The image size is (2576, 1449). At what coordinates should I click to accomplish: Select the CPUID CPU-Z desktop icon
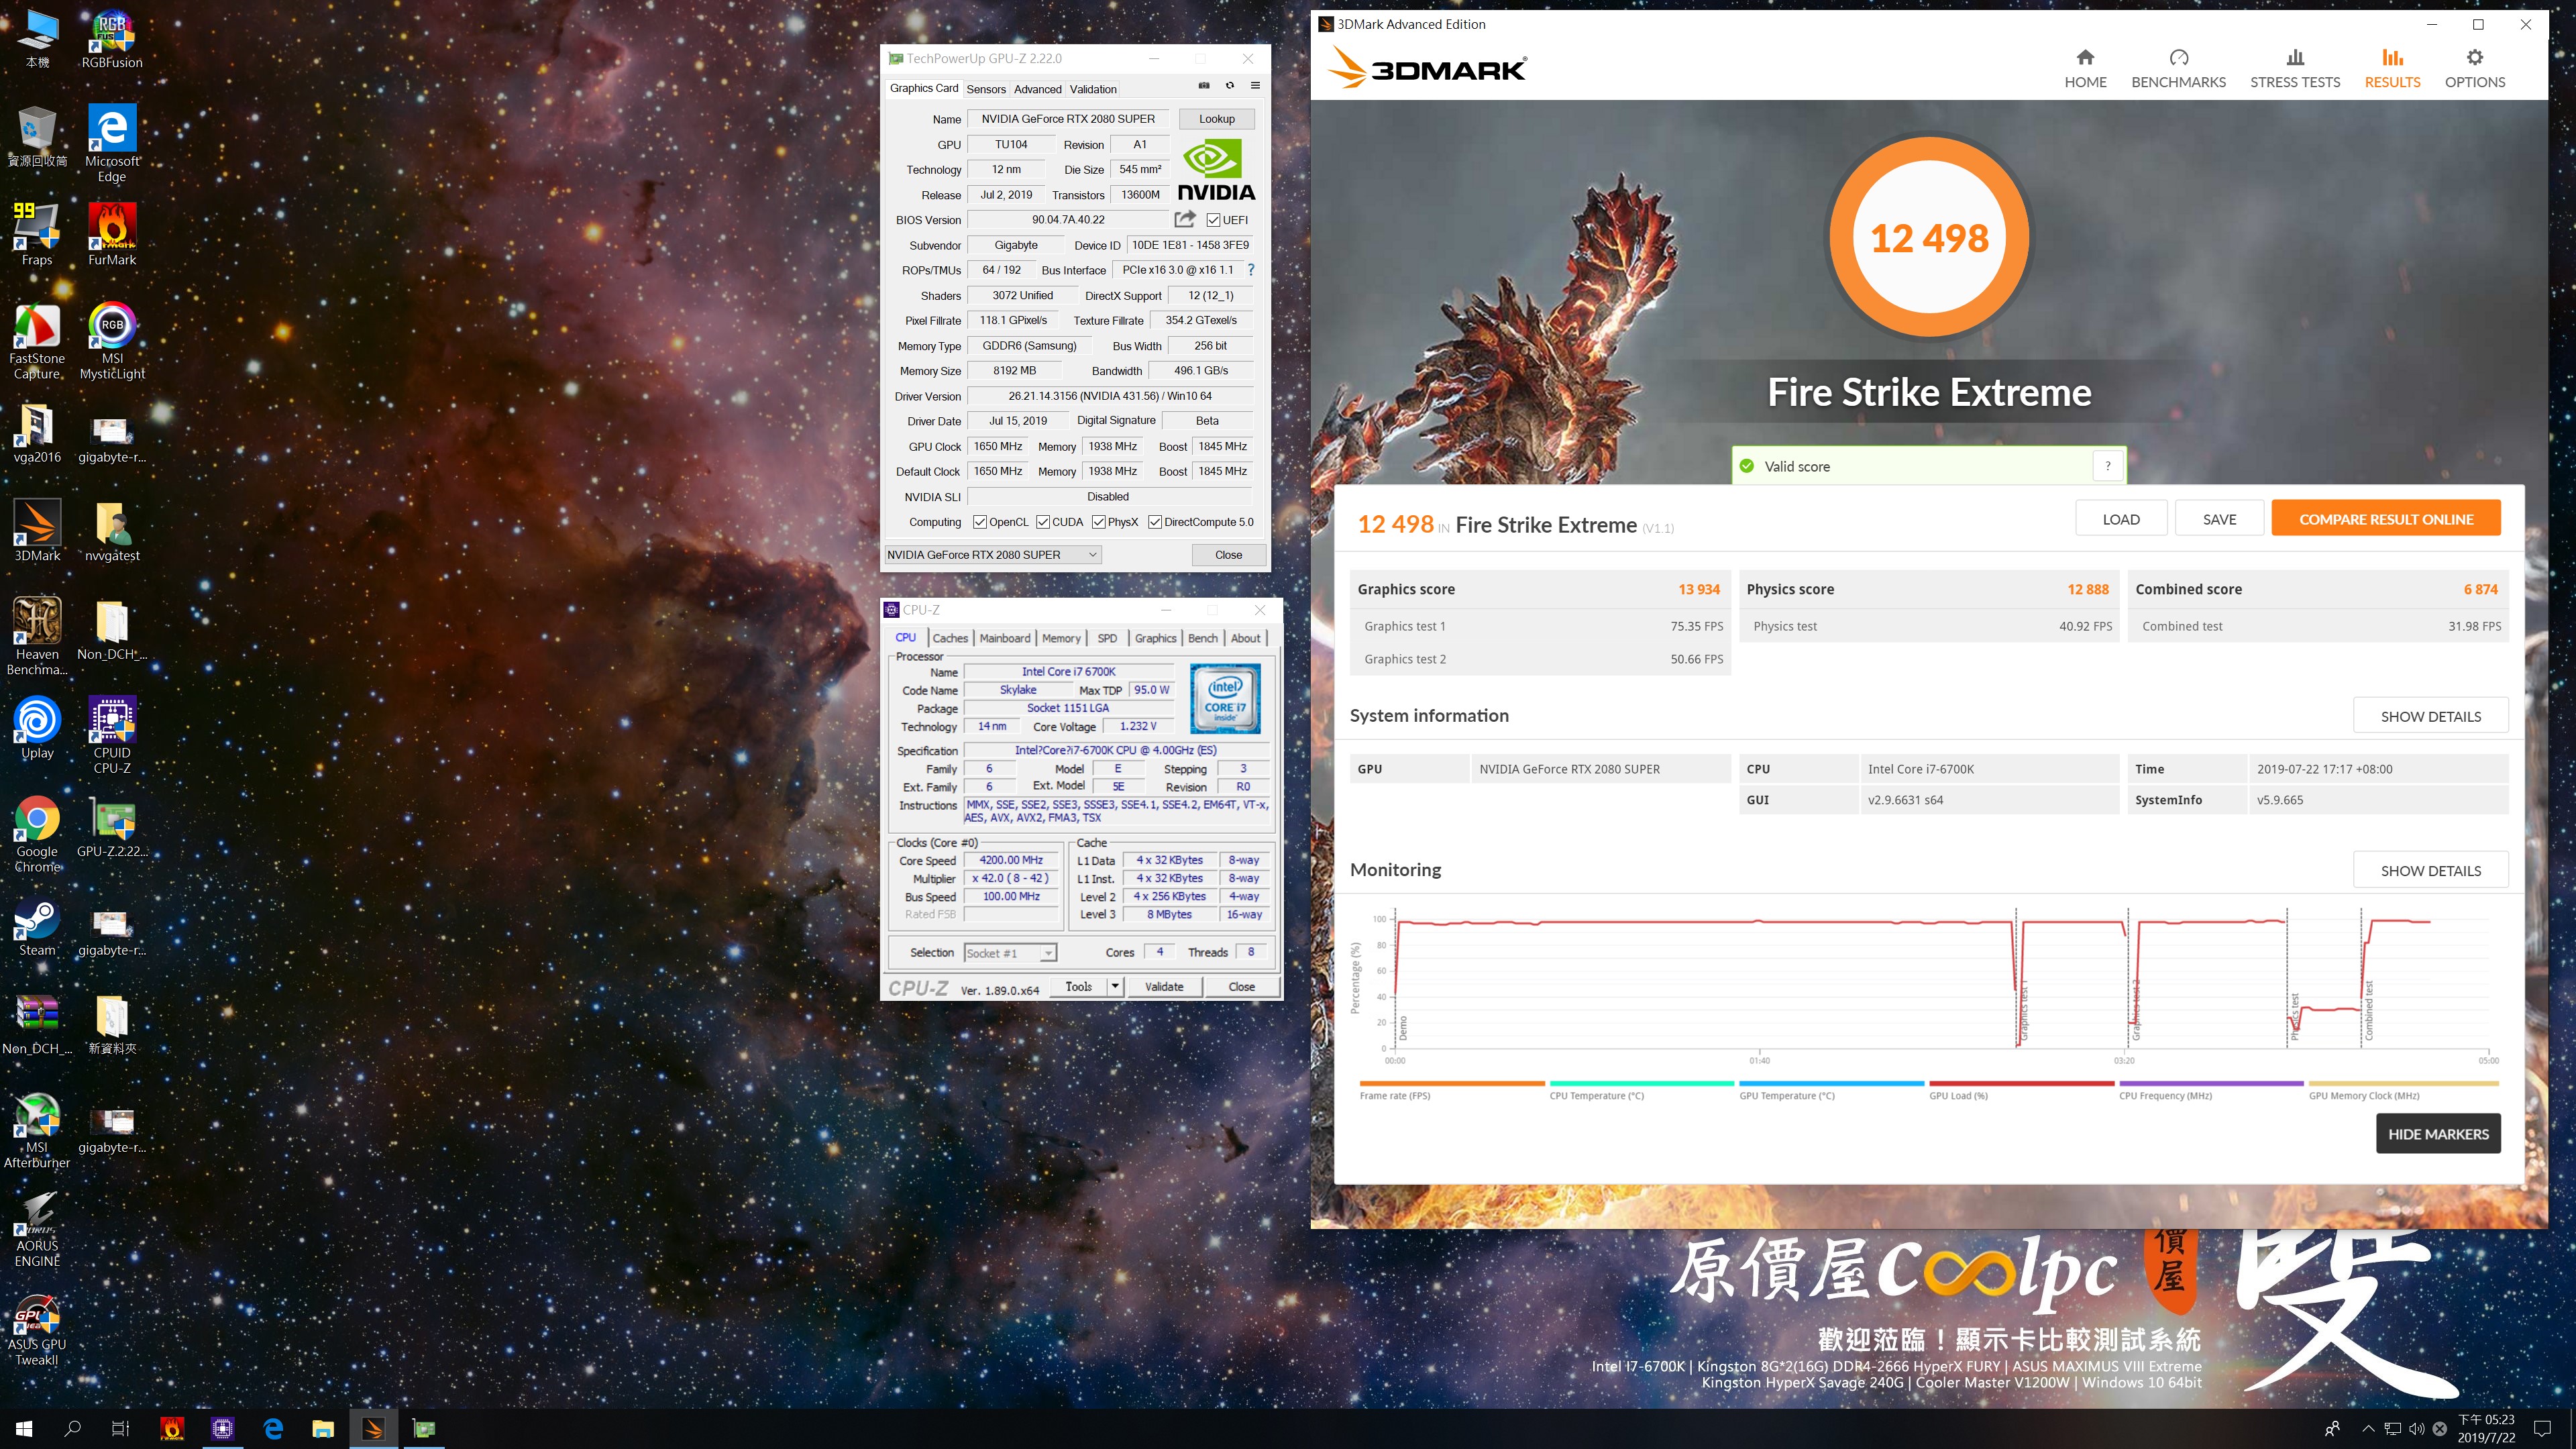point(112,735)
